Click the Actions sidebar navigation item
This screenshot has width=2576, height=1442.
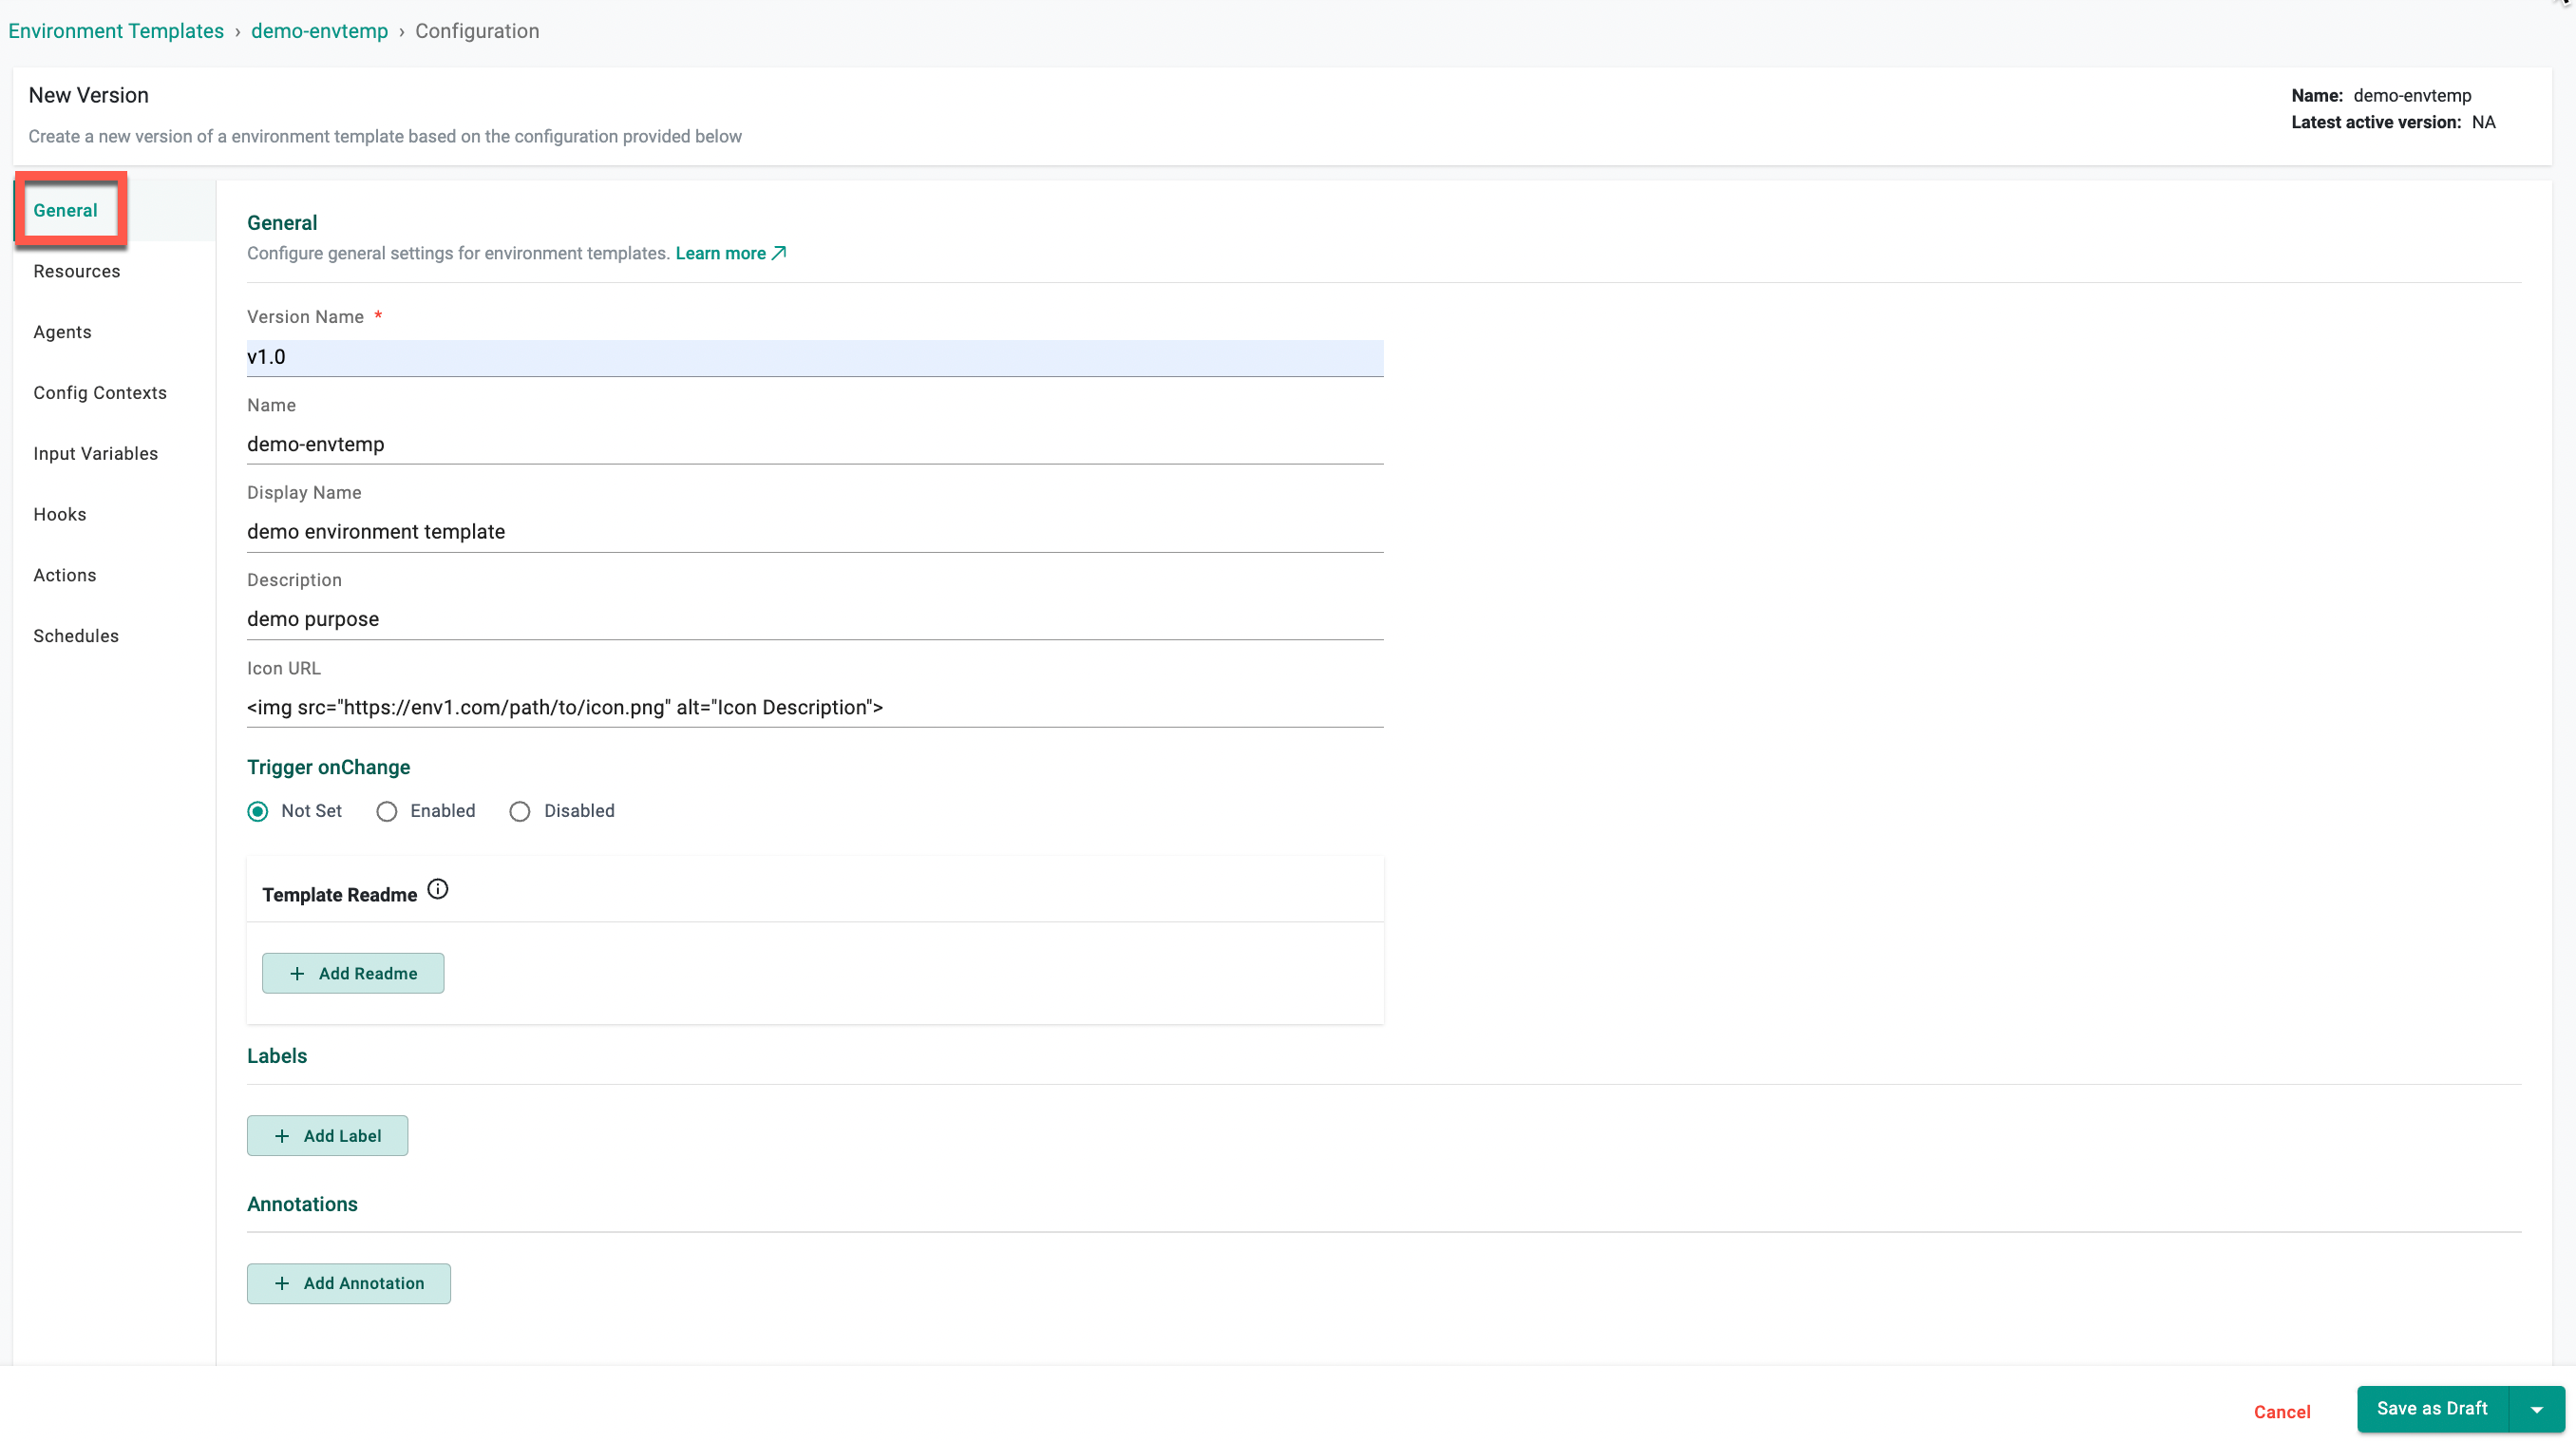64,573
